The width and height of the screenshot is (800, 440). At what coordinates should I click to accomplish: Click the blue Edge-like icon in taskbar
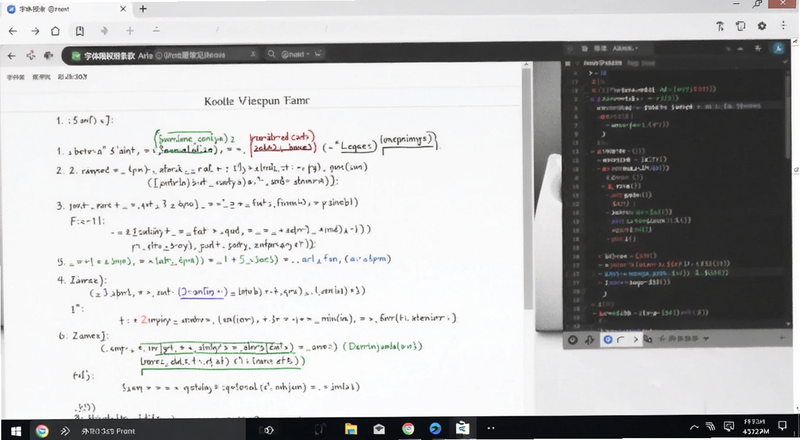tap(435, 429)
